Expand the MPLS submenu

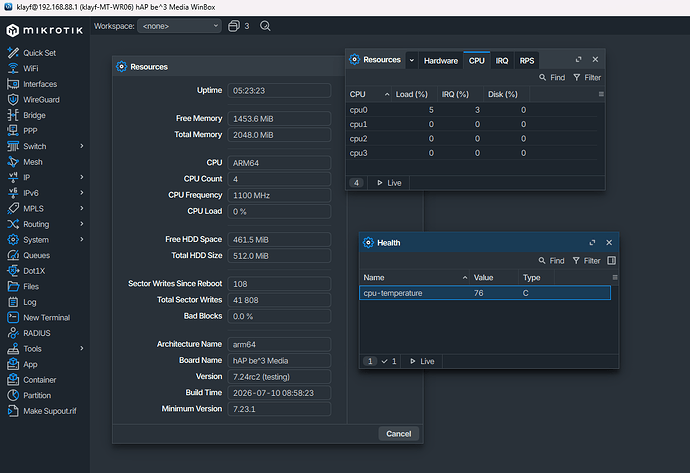pos(82,209)
